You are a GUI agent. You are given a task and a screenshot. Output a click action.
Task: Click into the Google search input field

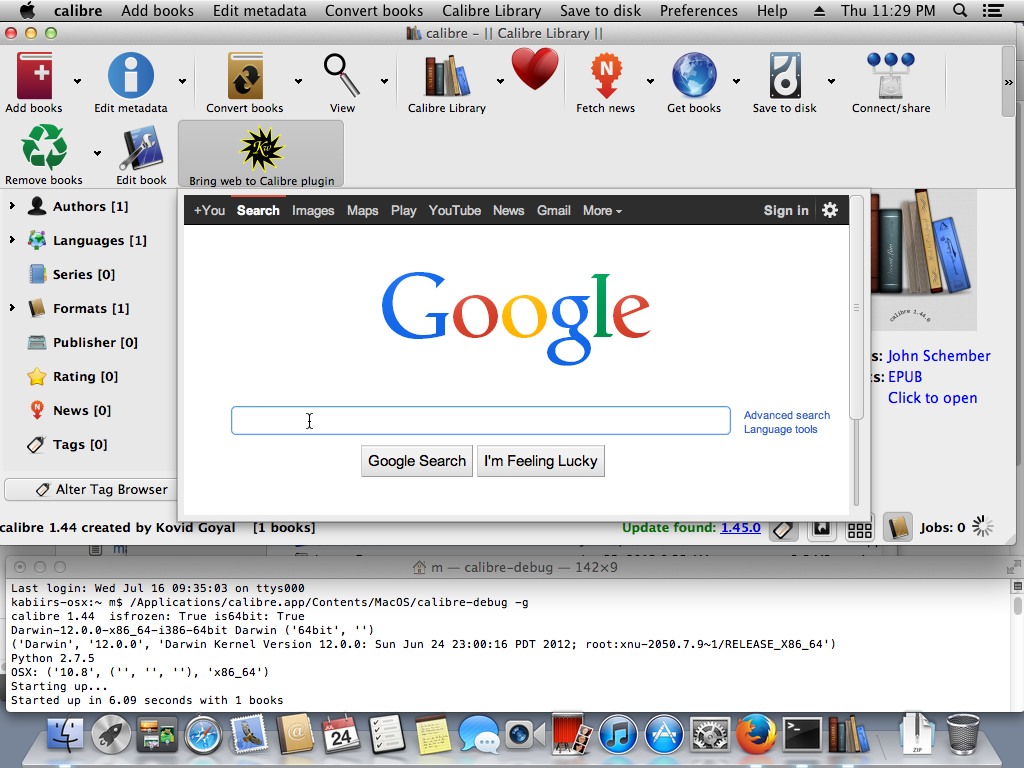(x=481, y=421)
